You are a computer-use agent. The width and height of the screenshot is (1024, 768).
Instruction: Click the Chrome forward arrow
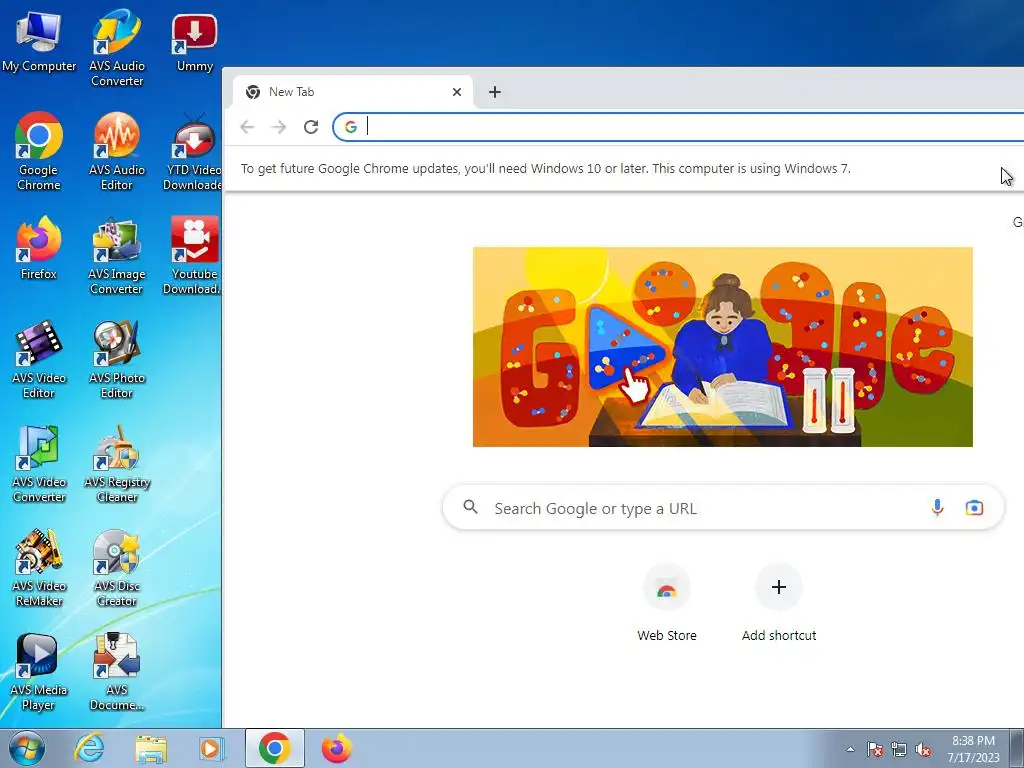[279, 127]
